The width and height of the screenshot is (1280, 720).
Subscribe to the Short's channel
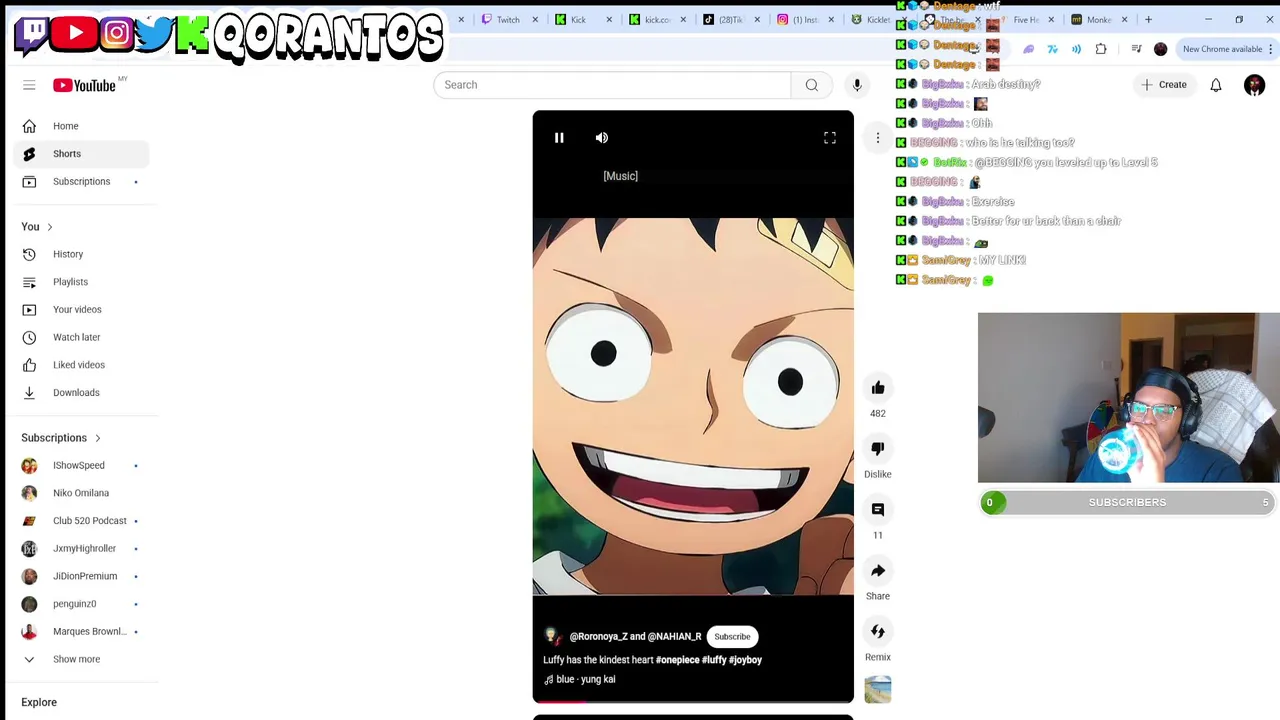732,636
